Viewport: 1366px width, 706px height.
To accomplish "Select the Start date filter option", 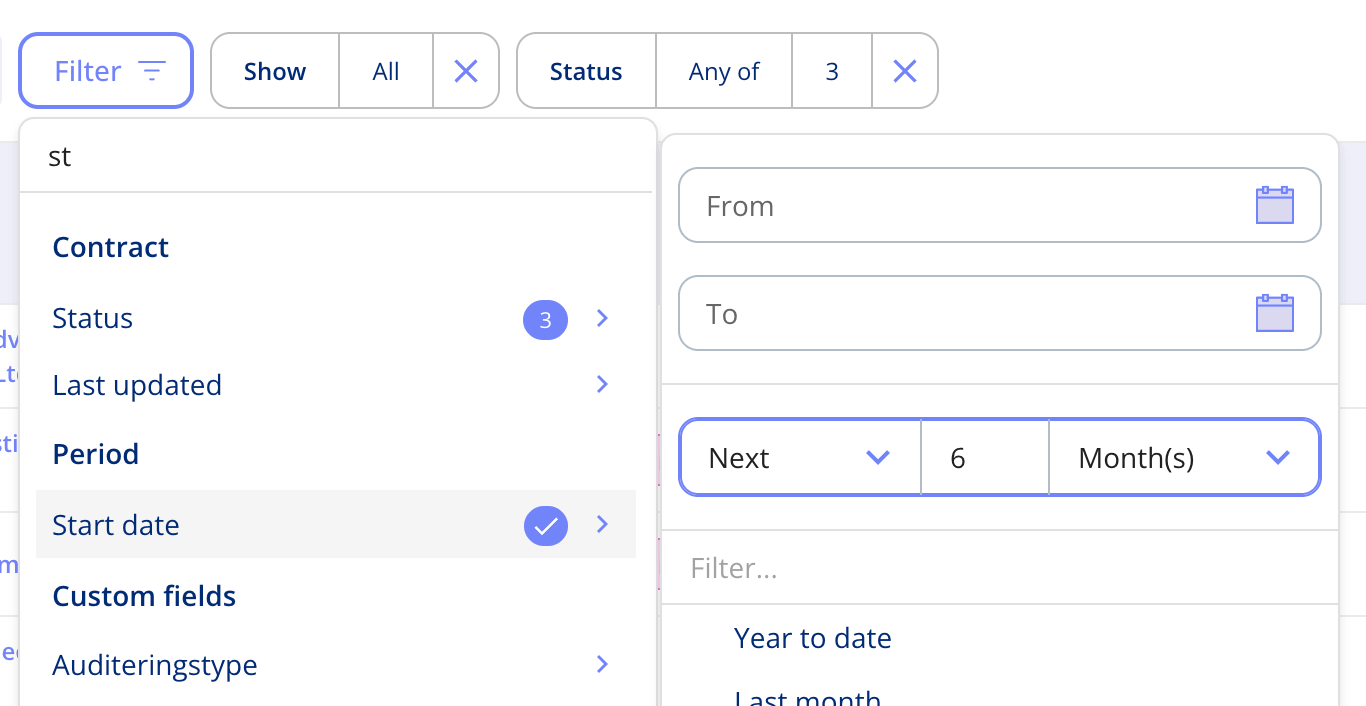I will 336,524.
